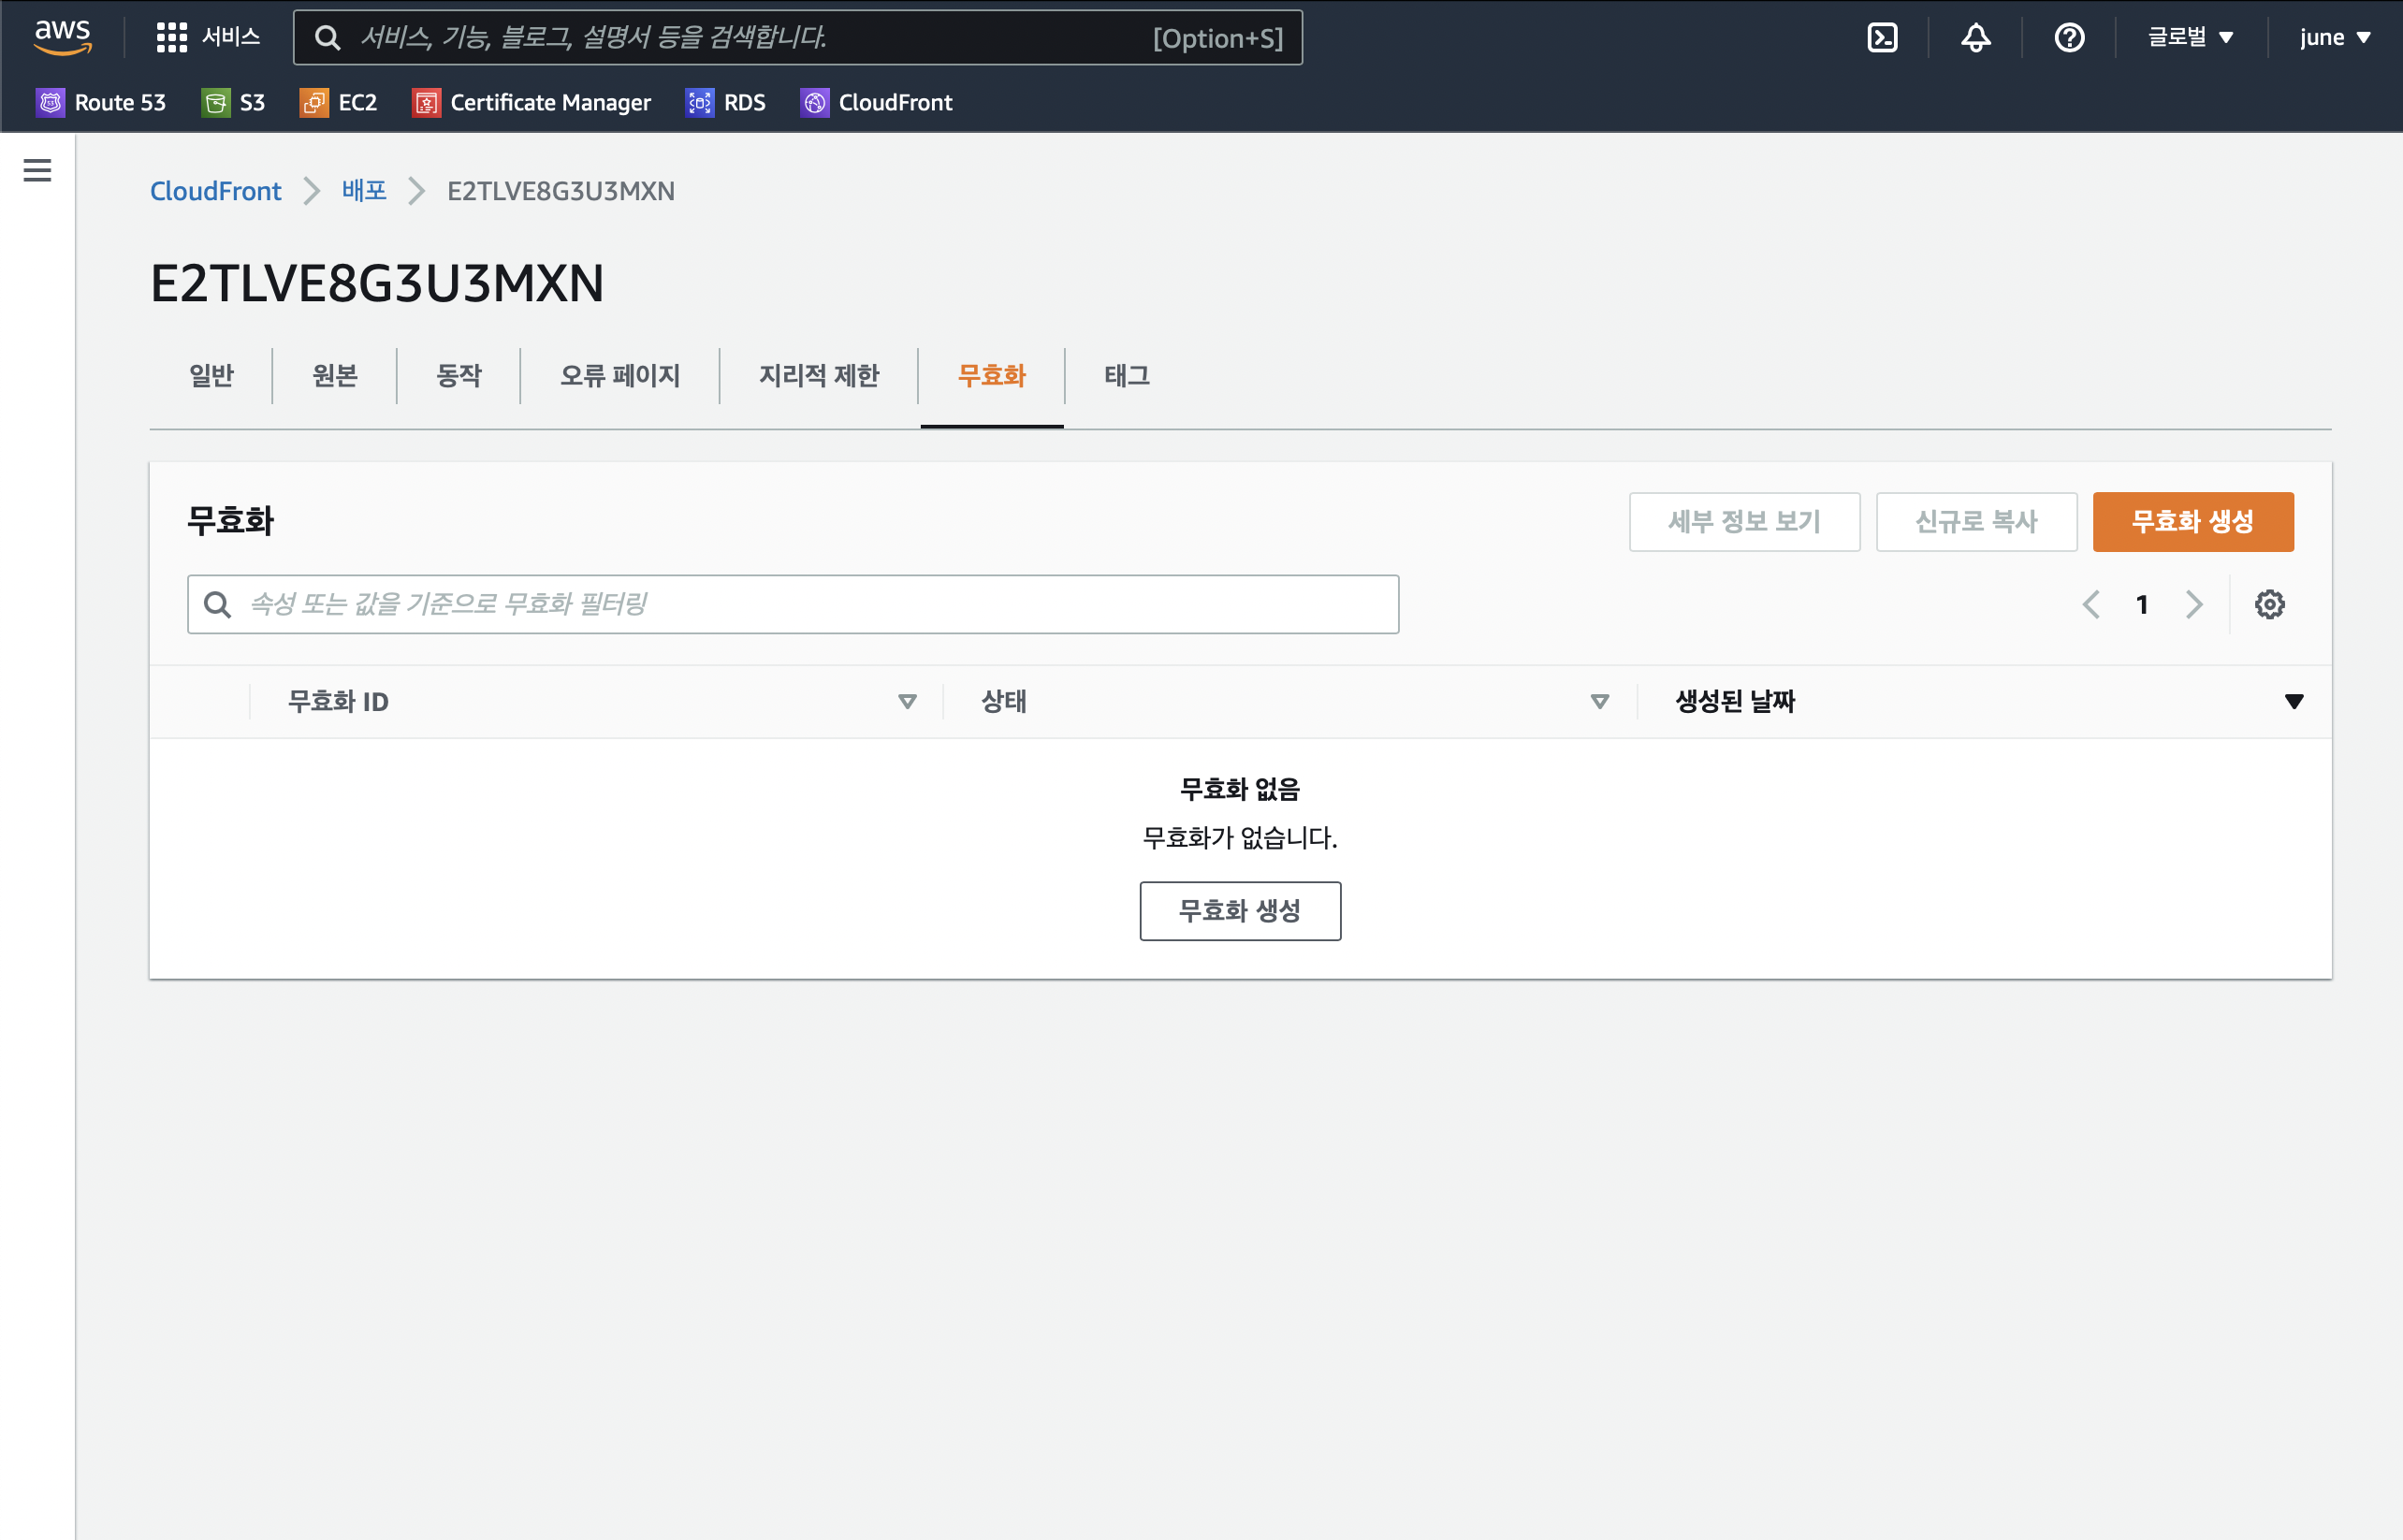
Task: Open CloudShell terminal icon
Action: pos(1882,38)
